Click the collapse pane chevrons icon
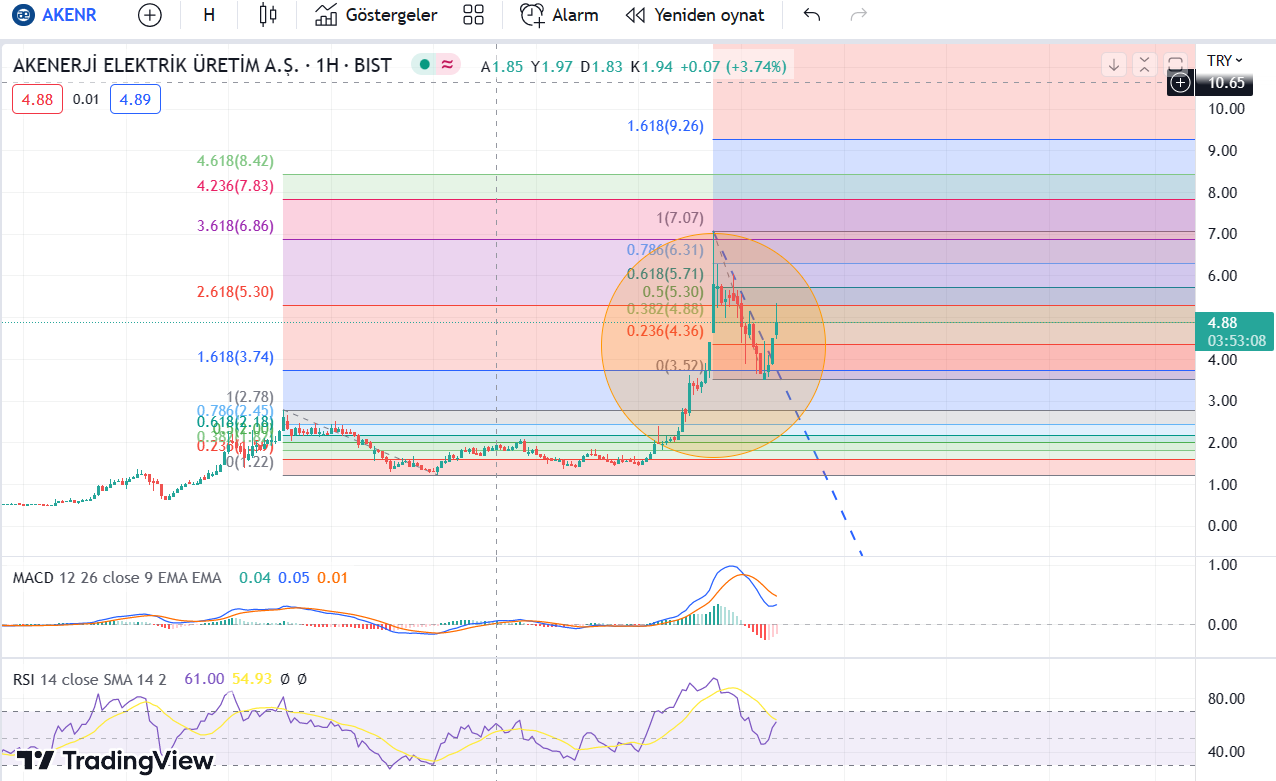Viewport: 1276px width, 781px height. click(x=1145, y=65)
